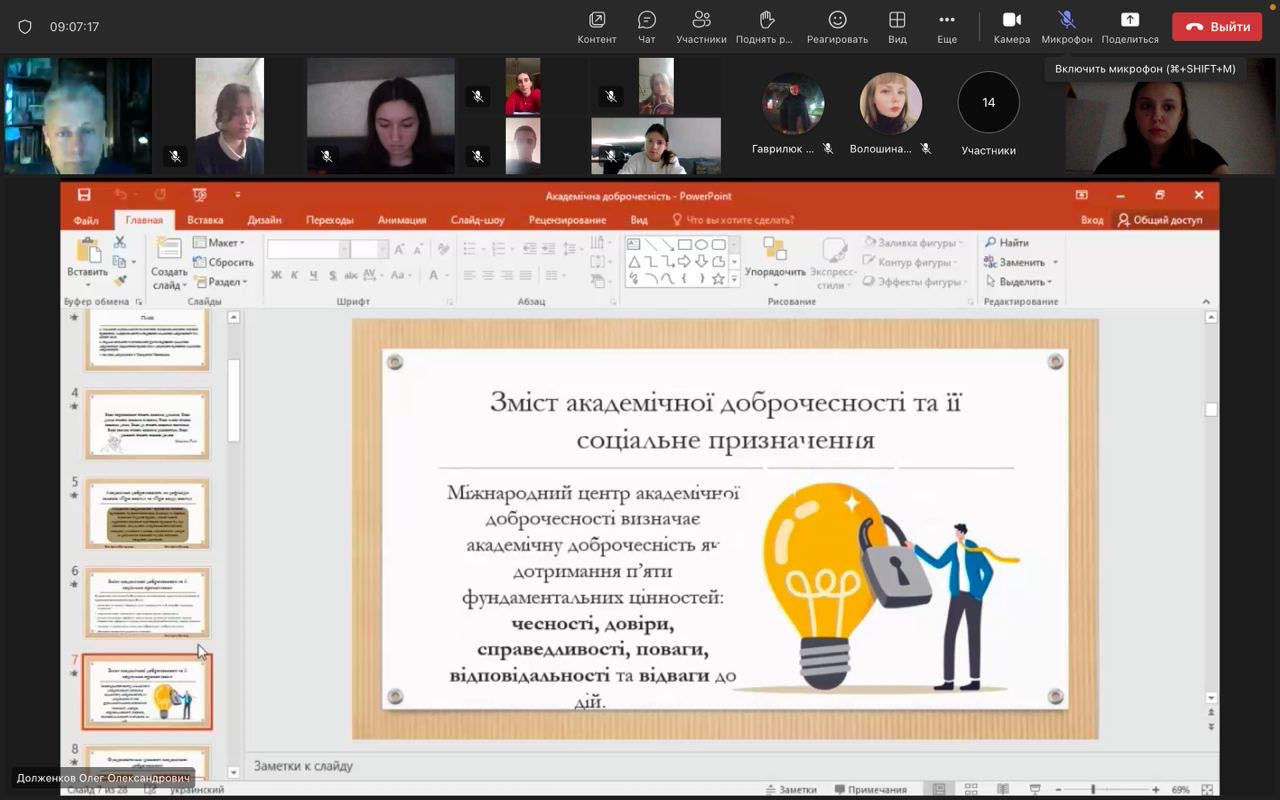
Task: Click the Raise hand icon
Action: pyautogui.click(x=767, y=21)
